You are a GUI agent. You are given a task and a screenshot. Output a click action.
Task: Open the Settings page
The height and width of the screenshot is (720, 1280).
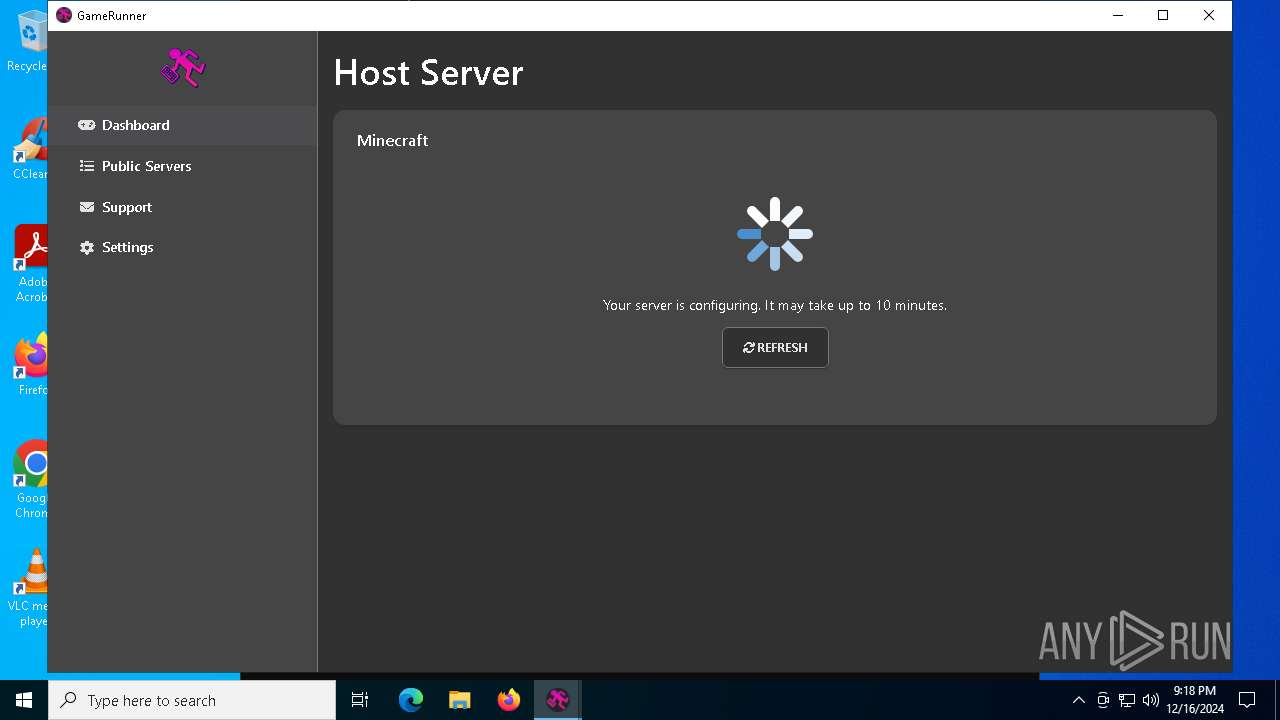(182, 247)
